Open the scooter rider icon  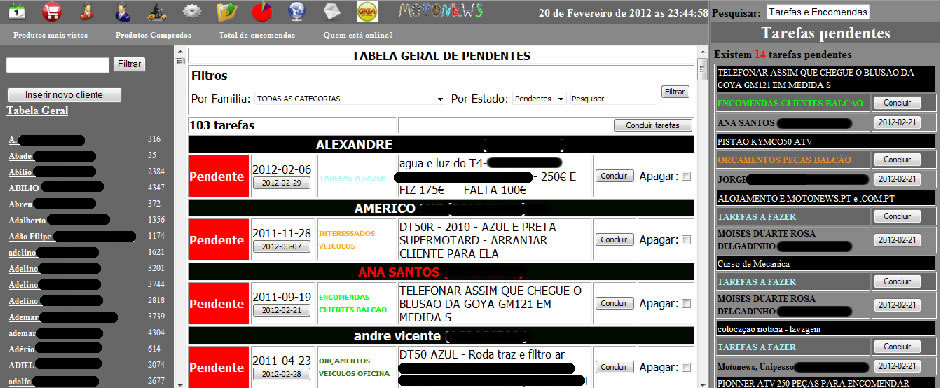tap(157, 11)
